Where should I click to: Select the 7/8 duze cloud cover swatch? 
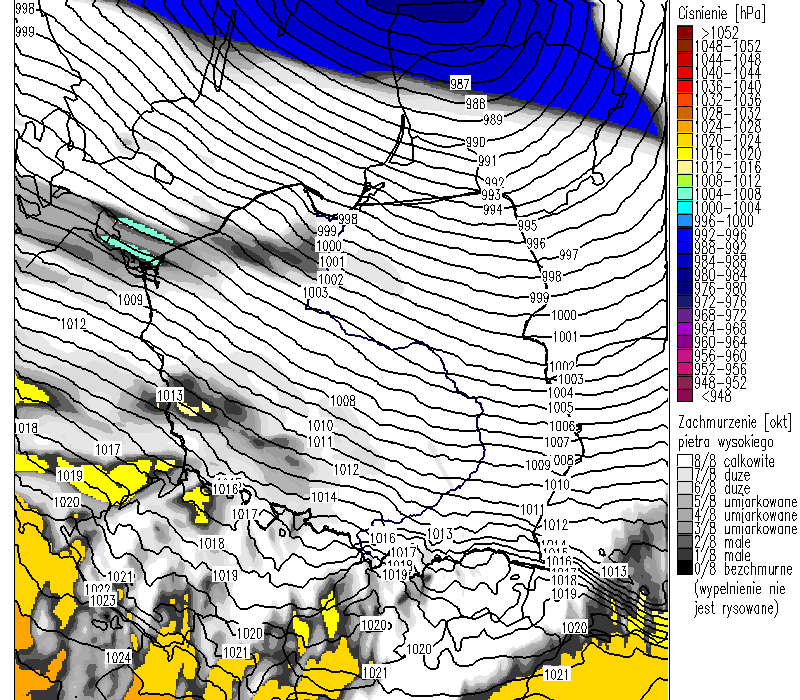[685, 474]
